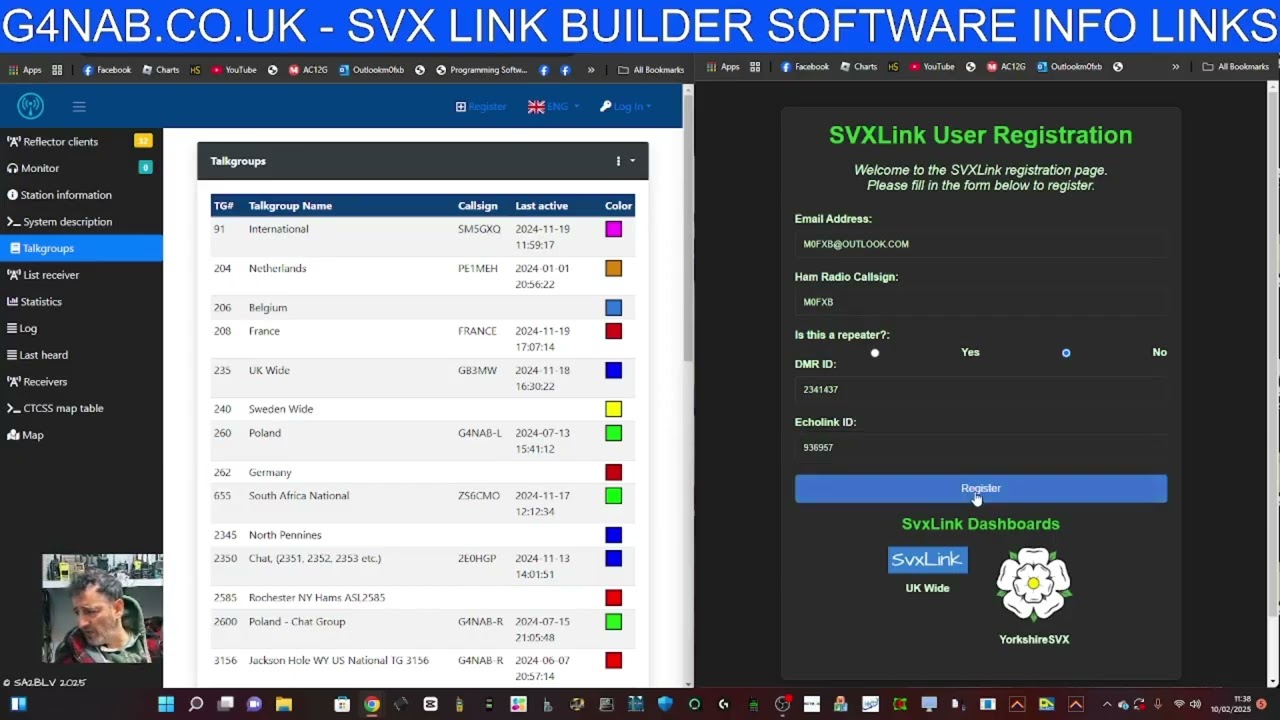The height and width of the screenshot is (720, 1280).
Task: Open AC12G bookmark in right browser
Action: tap(1006, 67)
